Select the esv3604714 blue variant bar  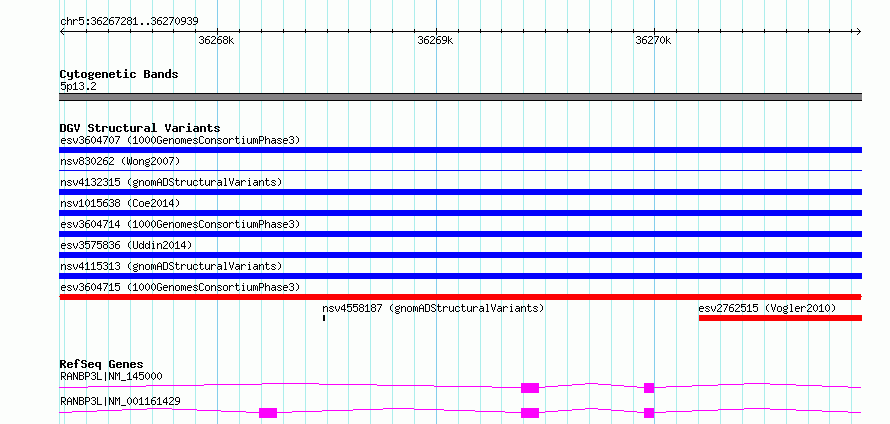click(460, 234)
